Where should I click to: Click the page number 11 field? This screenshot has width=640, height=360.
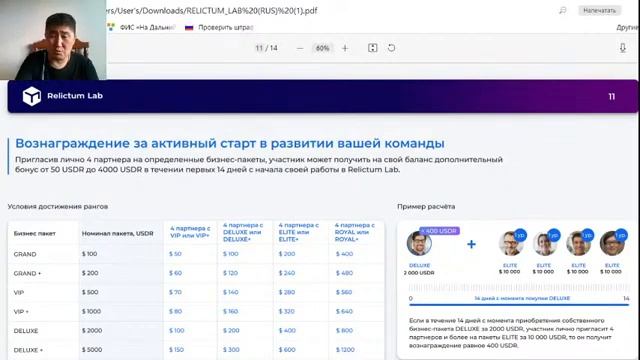tap(259, 48)
